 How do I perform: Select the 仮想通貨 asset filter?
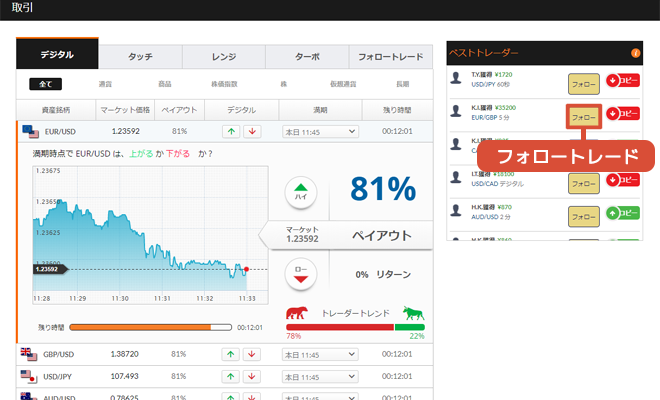coord(343,84)
